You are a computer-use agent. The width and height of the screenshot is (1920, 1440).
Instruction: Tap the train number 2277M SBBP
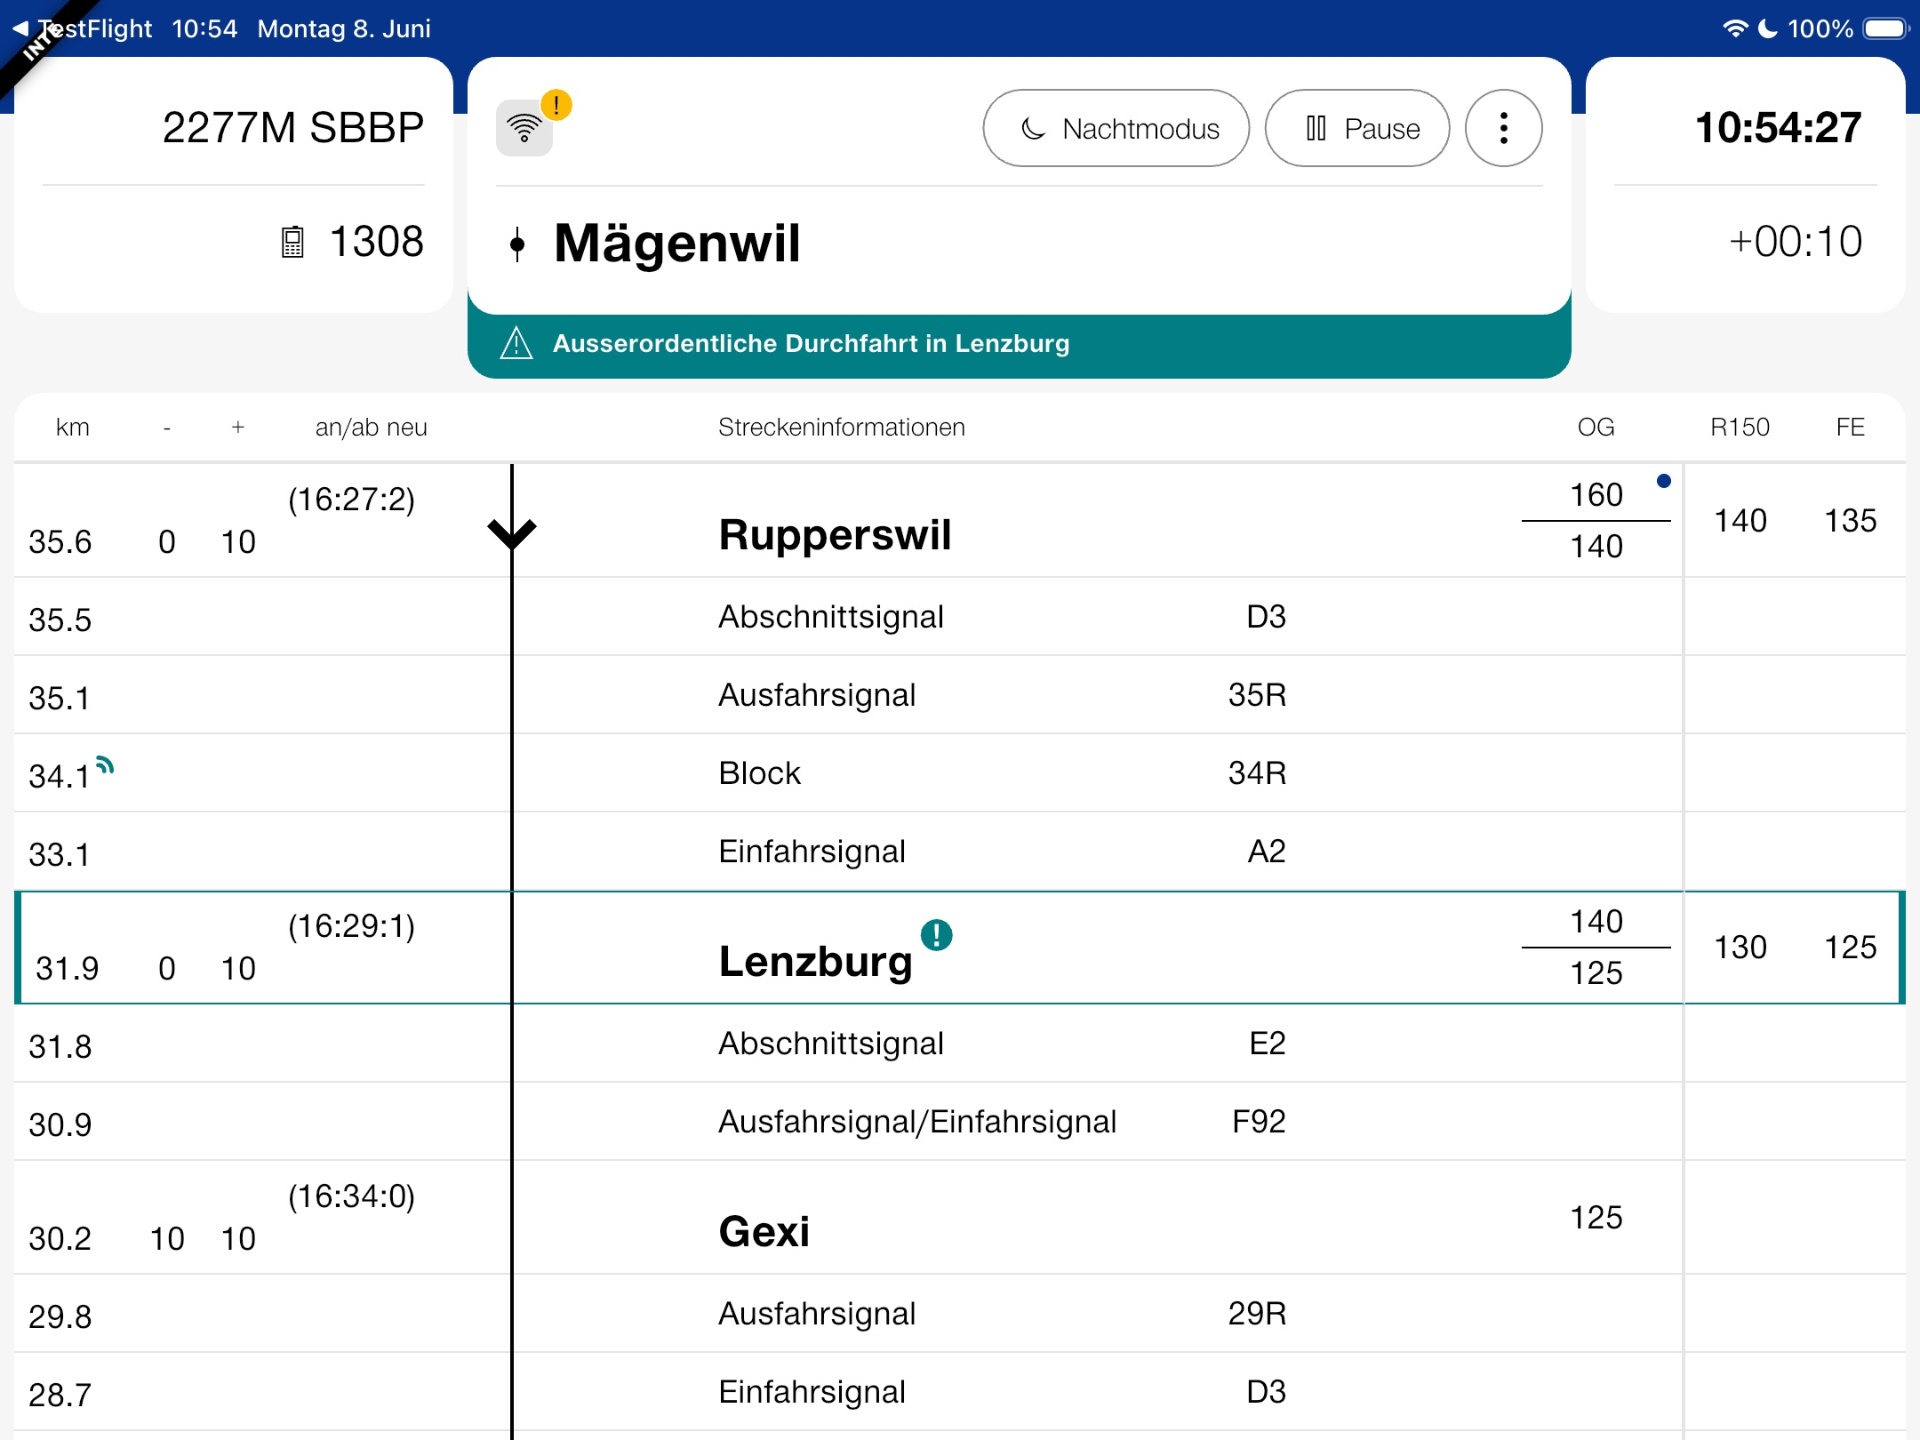tap(293, 127)
